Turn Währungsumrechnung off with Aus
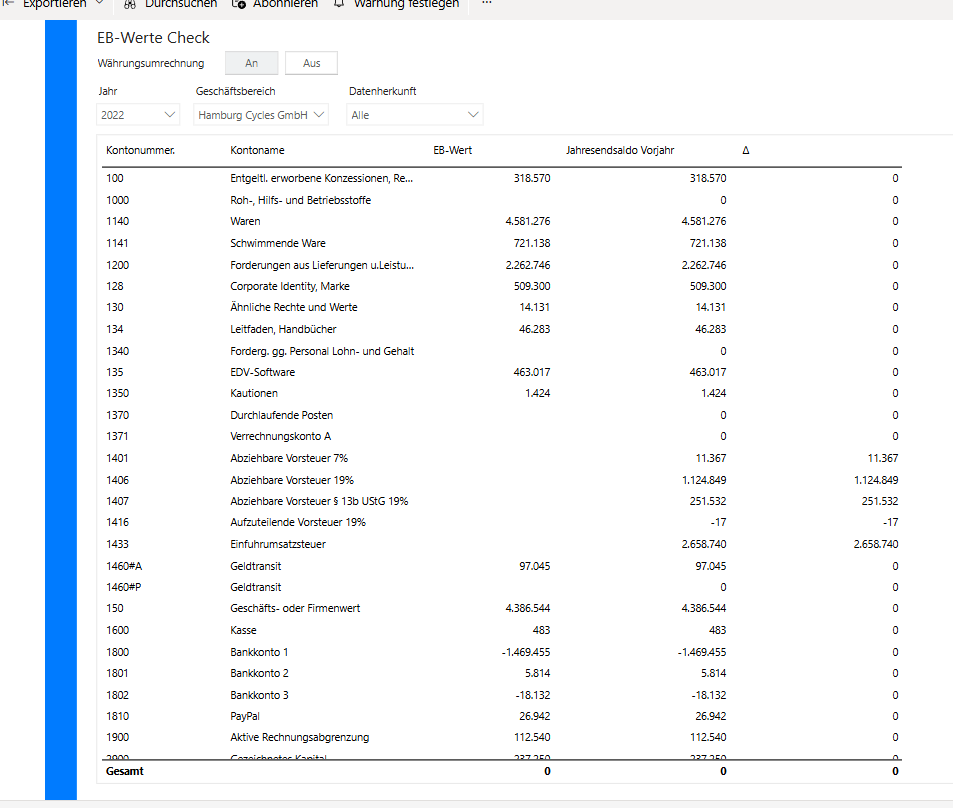Image resolution: width=953 pixels, height=808 pixels. pos(311,63)
